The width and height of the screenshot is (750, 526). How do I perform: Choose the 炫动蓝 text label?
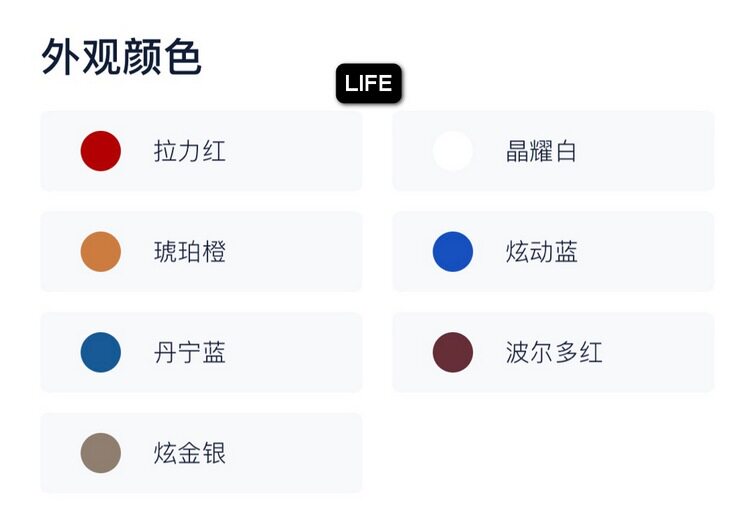point(542,253)
